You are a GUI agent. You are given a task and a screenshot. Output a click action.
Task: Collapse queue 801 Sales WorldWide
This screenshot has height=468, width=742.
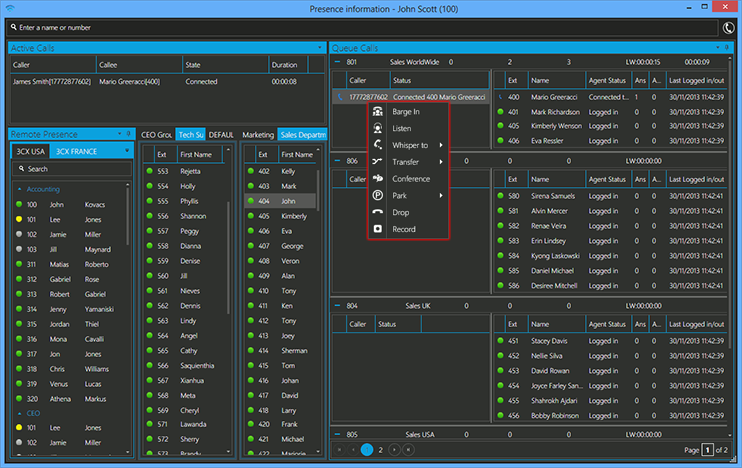click(337, 62)
